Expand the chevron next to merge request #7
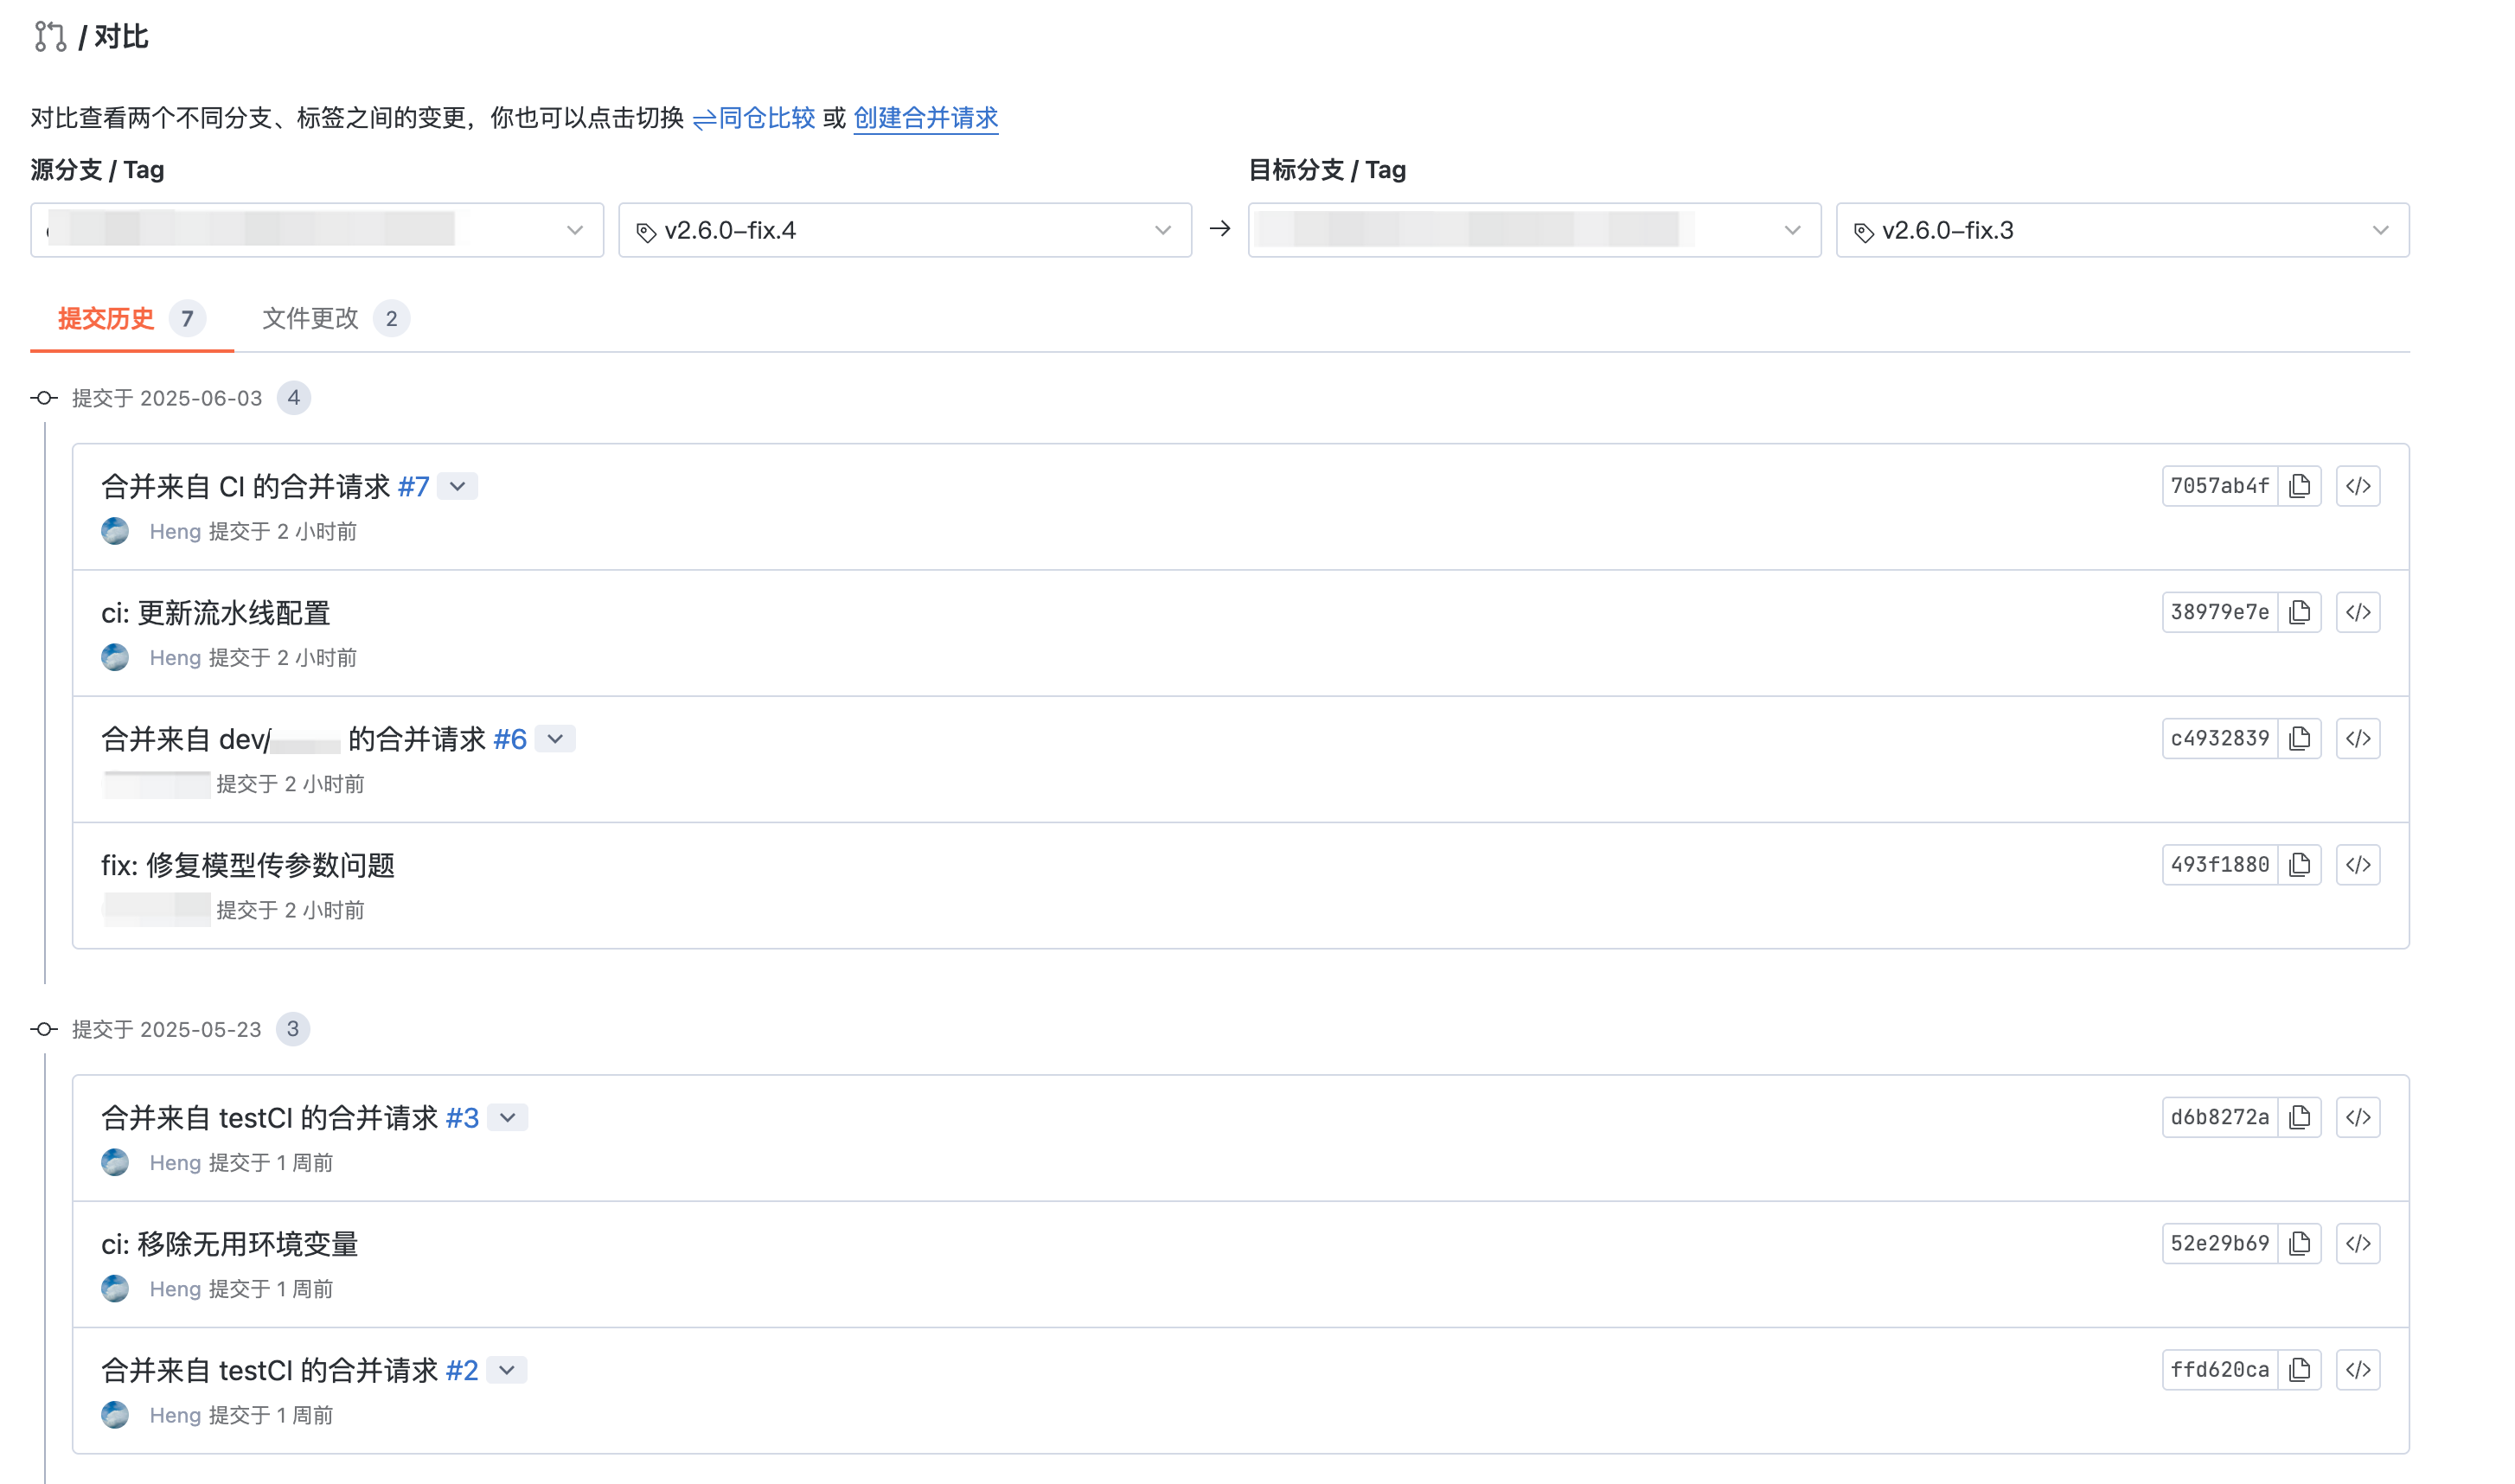Image resolution: width=2515 pixels, height=1484 pixels. (458, 486)
